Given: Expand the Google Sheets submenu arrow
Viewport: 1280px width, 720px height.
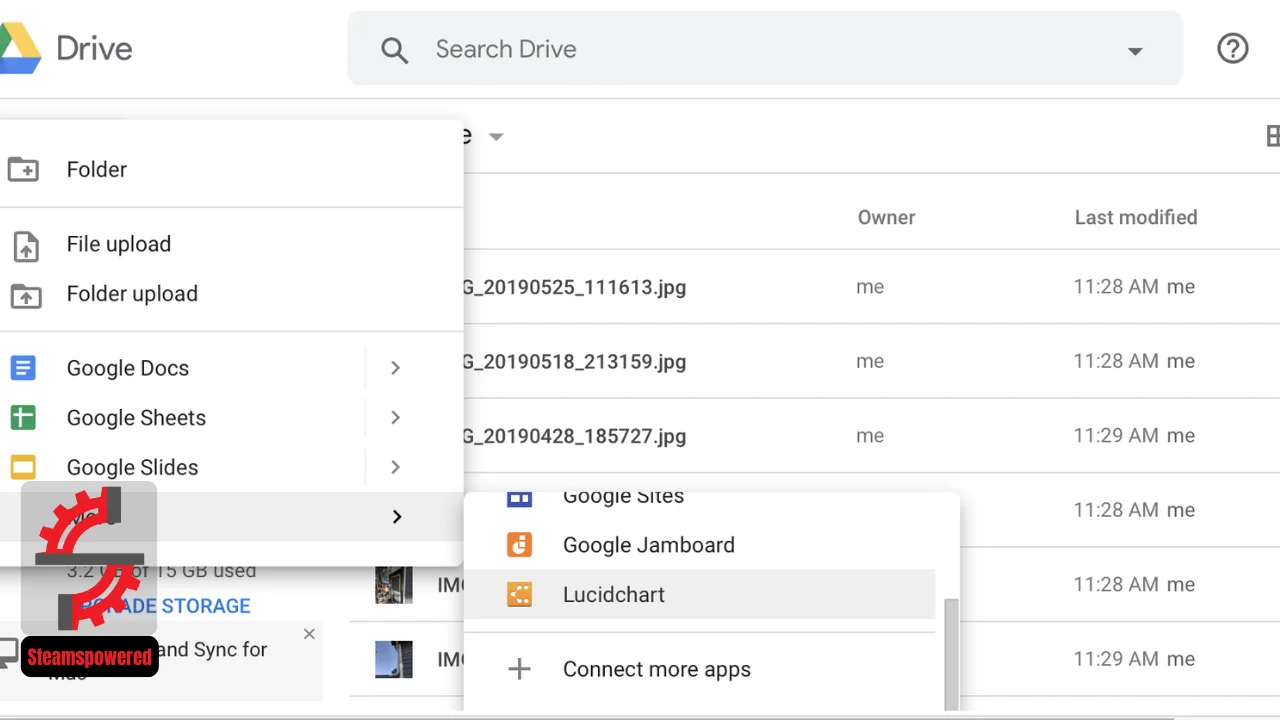Looking at the screenshot, I should (x=395, y=418).
